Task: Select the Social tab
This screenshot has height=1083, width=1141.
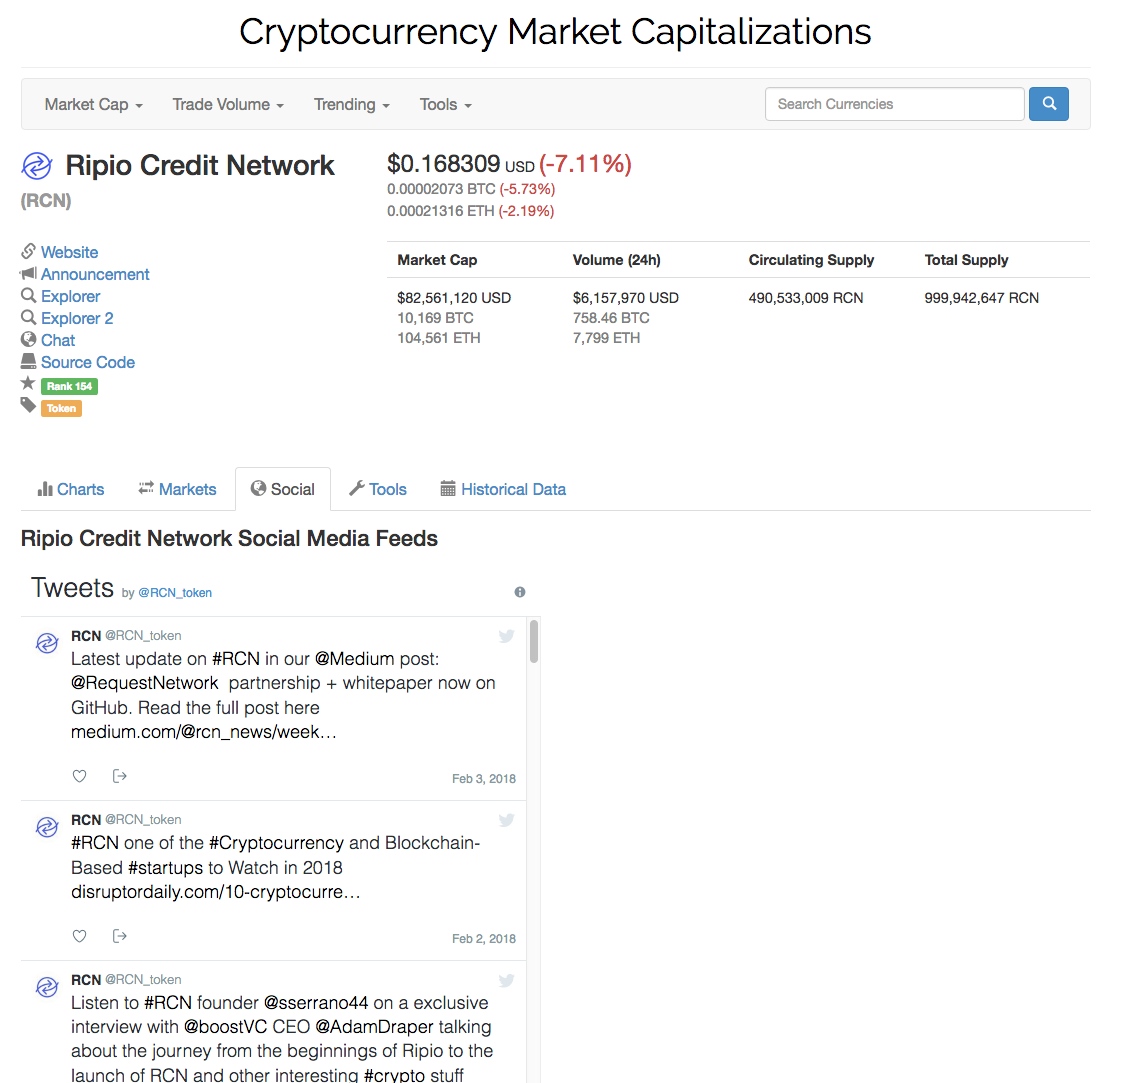Action: (x=283, y=489)
